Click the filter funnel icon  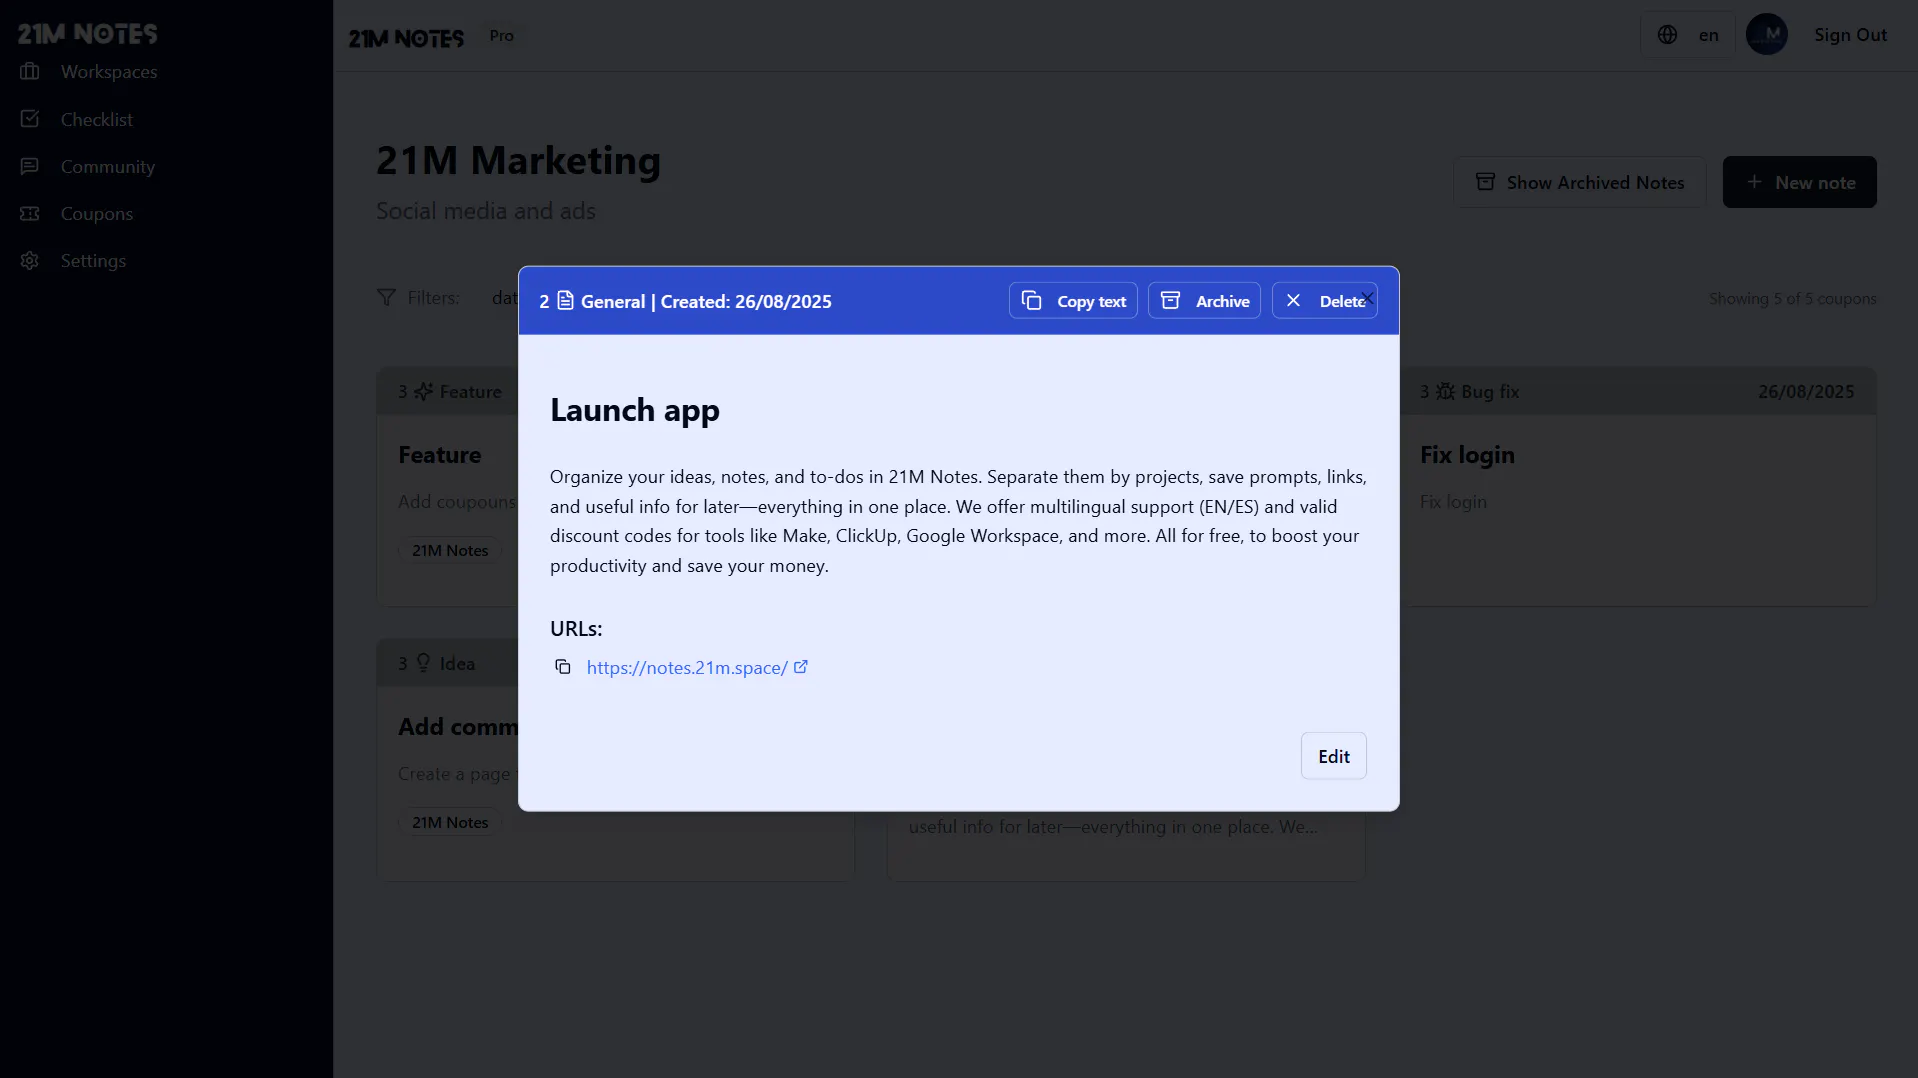pyautogui.click(x=386, y=298)
